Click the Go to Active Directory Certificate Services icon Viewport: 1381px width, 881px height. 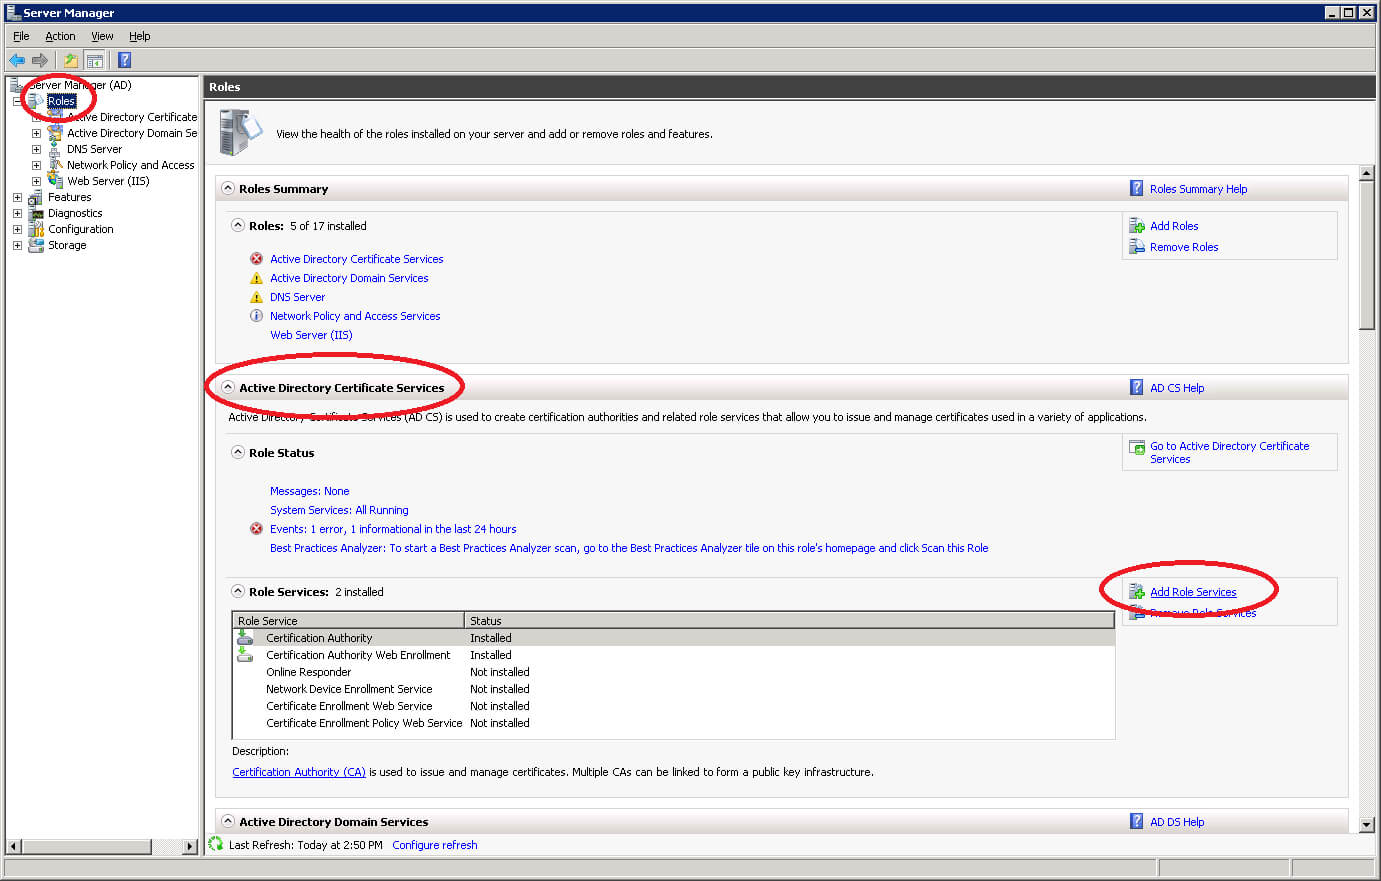[x=1136, y=448]
